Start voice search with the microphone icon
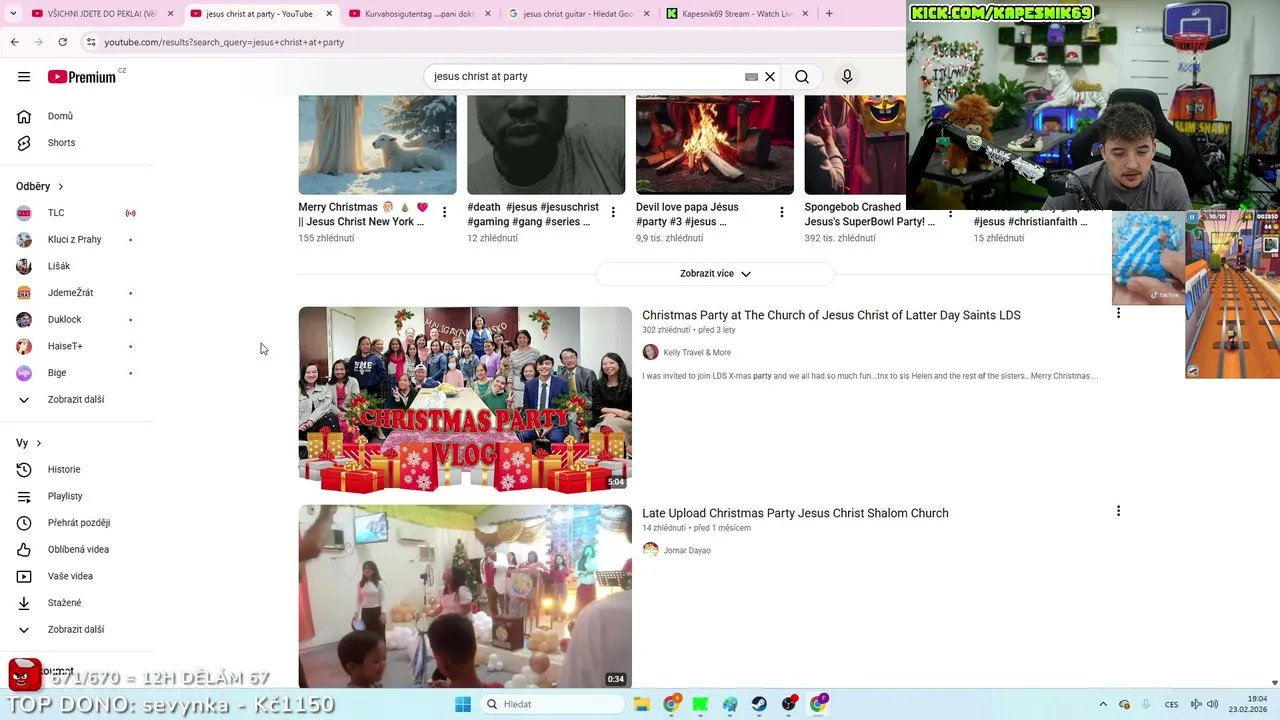Screen dimensions: 1280x720 tap(847, 77)
